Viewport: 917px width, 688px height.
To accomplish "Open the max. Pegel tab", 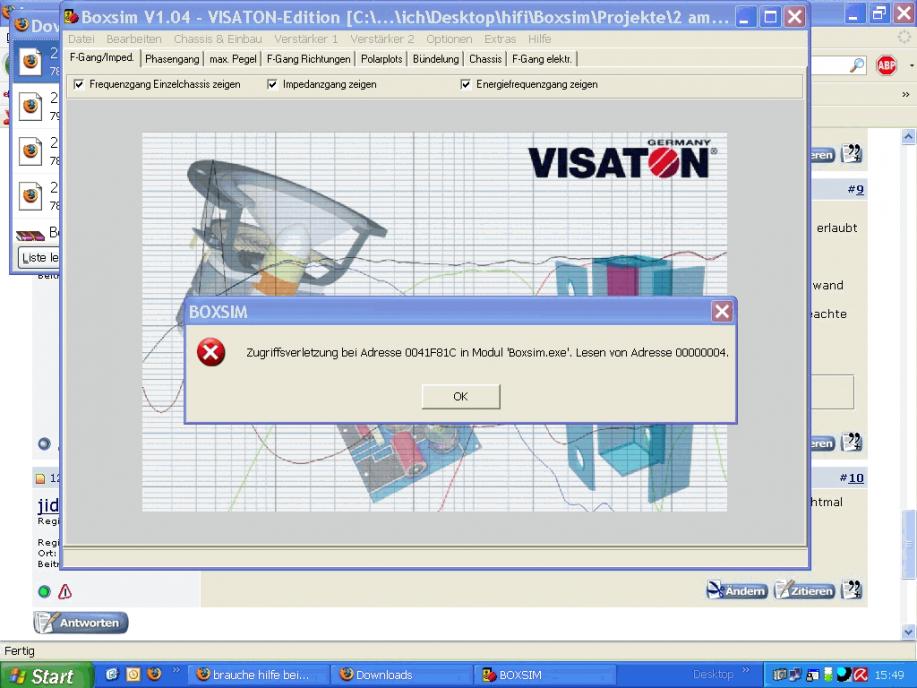I will [232, 59].
